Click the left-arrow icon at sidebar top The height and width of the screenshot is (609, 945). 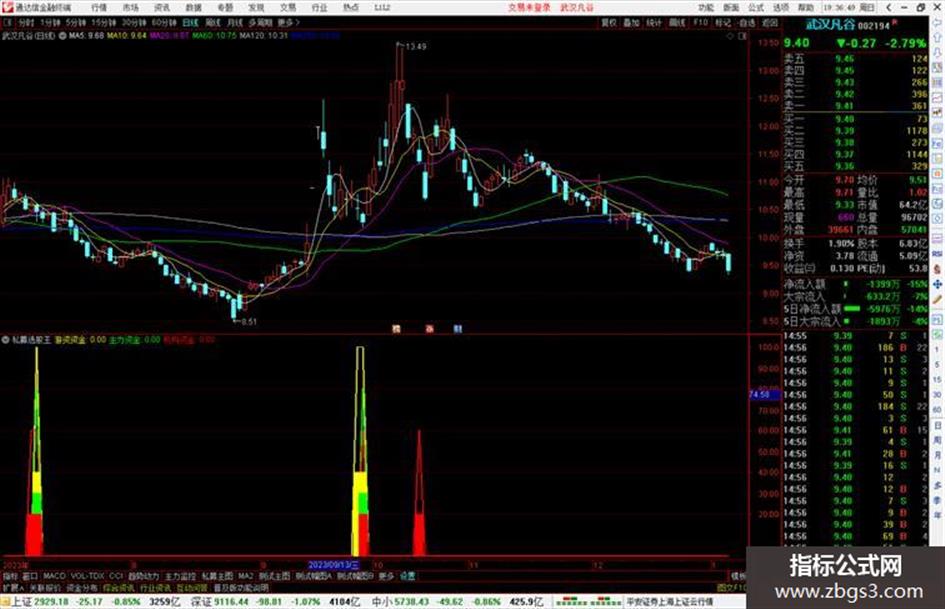coord(938,23)
